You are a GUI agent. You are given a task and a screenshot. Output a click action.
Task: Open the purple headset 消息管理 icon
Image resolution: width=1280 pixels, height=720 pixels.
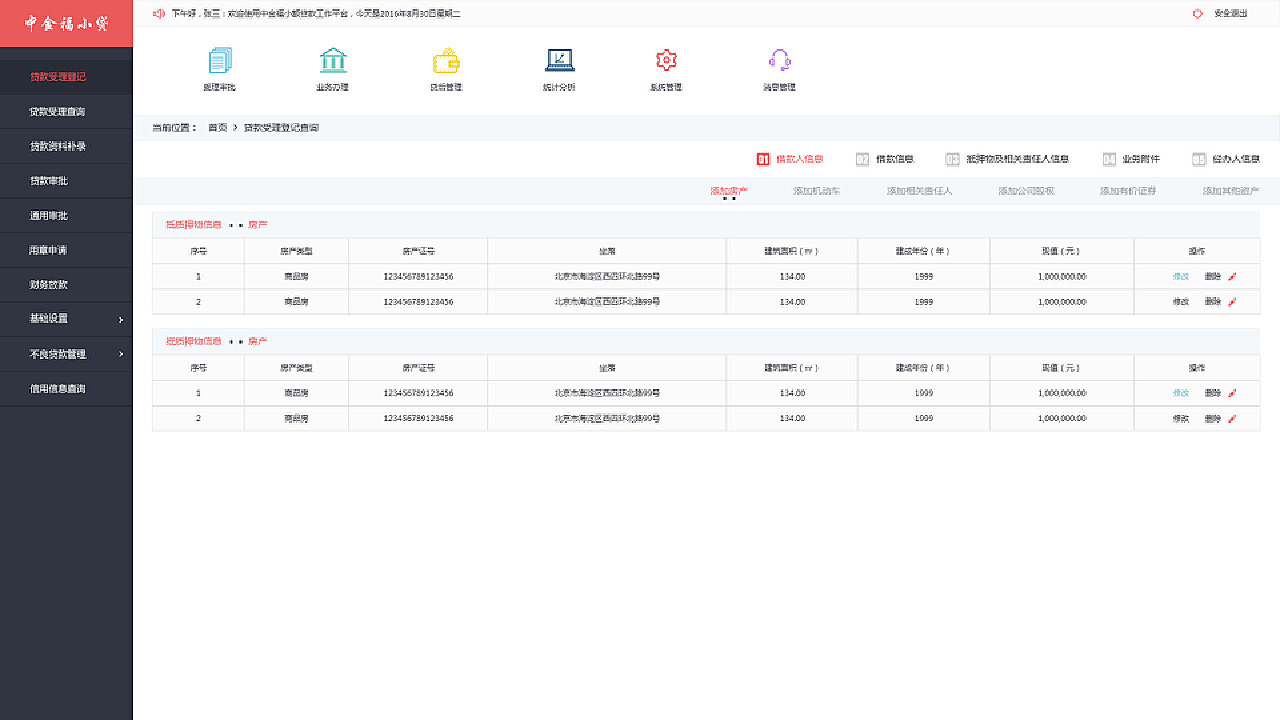(x=780, y=61)
